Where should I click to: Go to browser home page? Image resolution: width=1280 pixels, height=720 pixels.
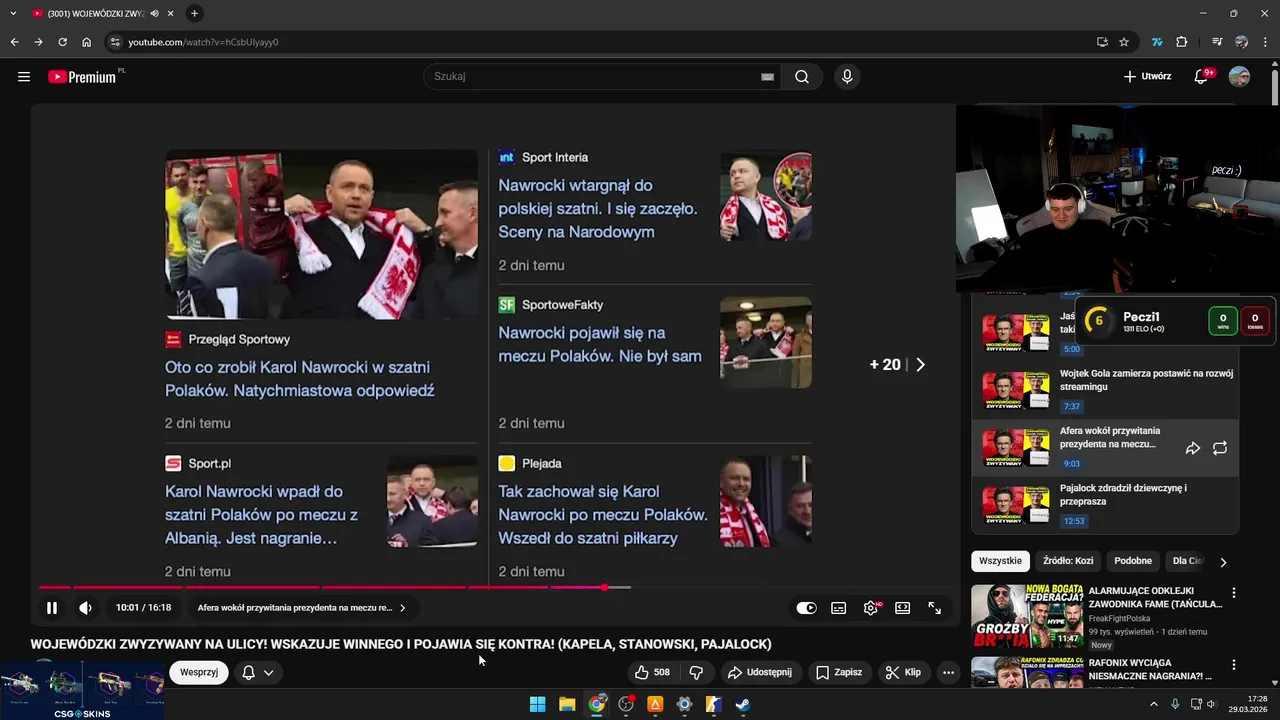86,42
